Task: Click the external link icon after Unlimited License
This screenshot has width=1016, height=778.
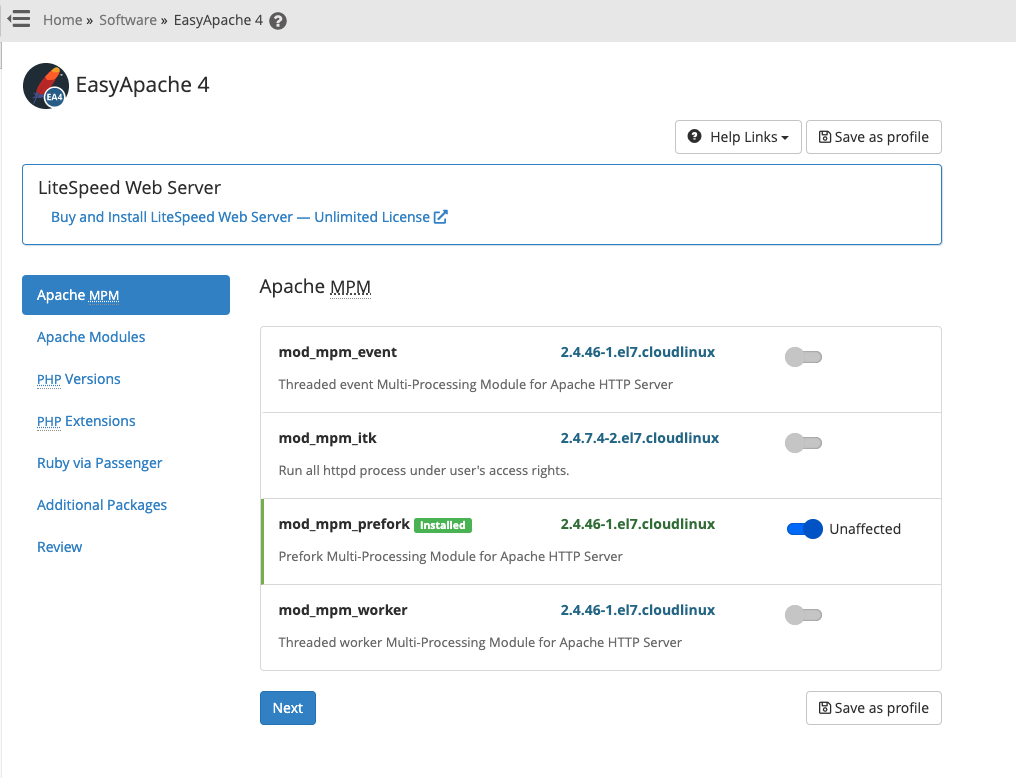Action: [441, 217]
